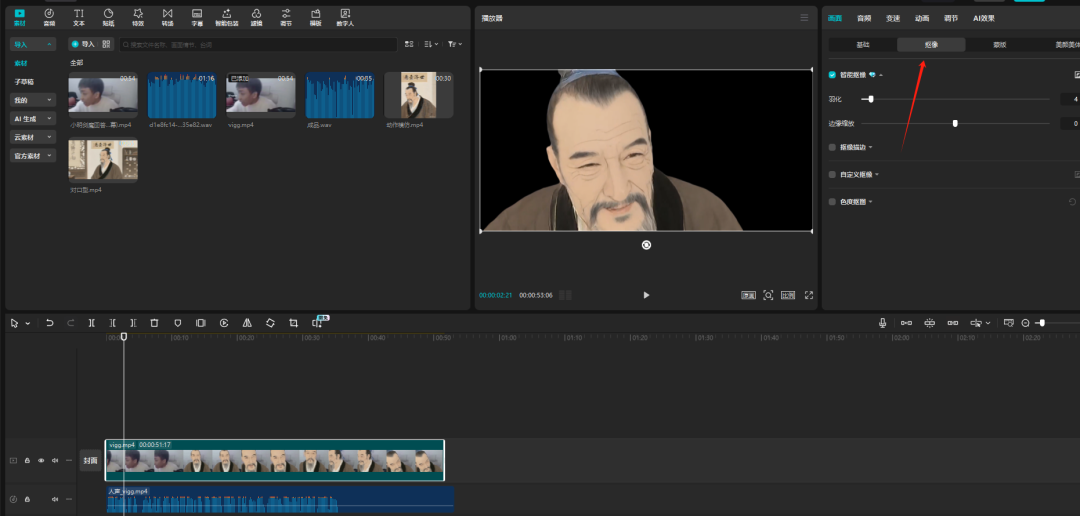Screen dimensions: 1080x516
Task: Enter fullscreen preview in the player
Action: (x=809, y=295)
